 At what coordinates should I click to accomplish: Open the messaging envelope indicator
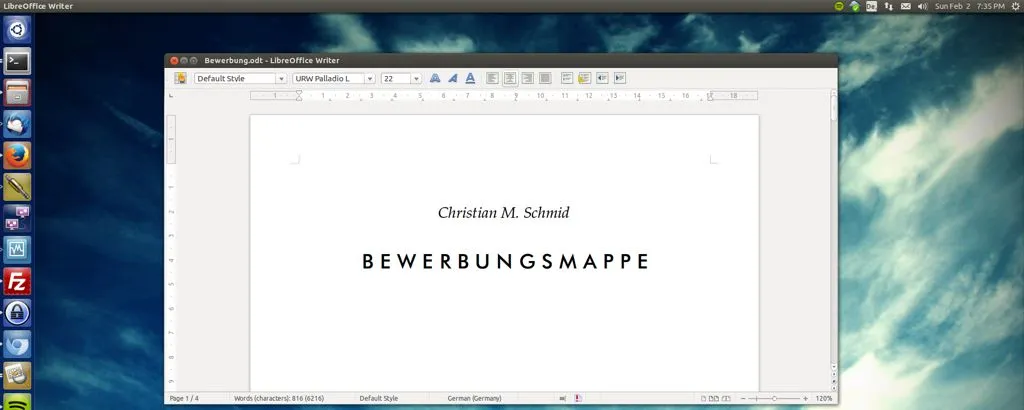[905, 6]
